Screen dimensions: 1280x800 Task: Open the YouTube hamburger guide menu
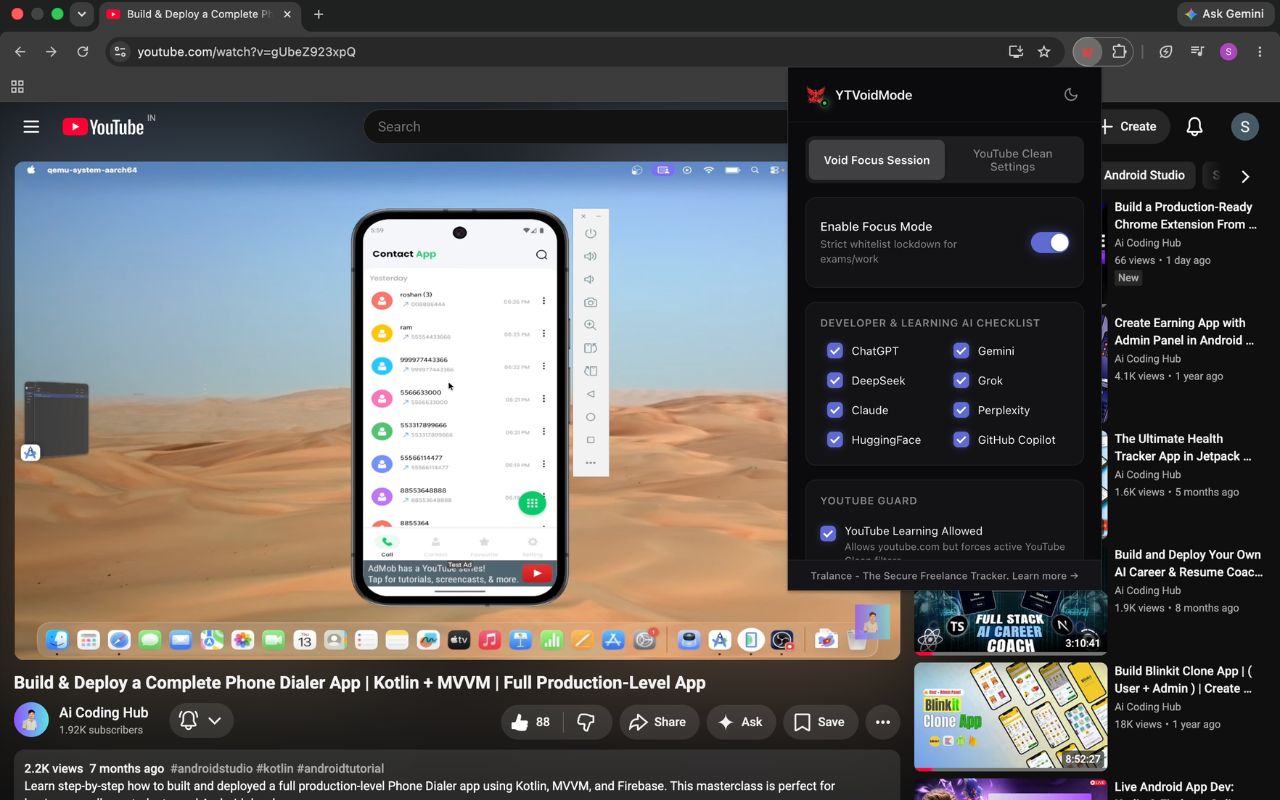tap(31, 127)
